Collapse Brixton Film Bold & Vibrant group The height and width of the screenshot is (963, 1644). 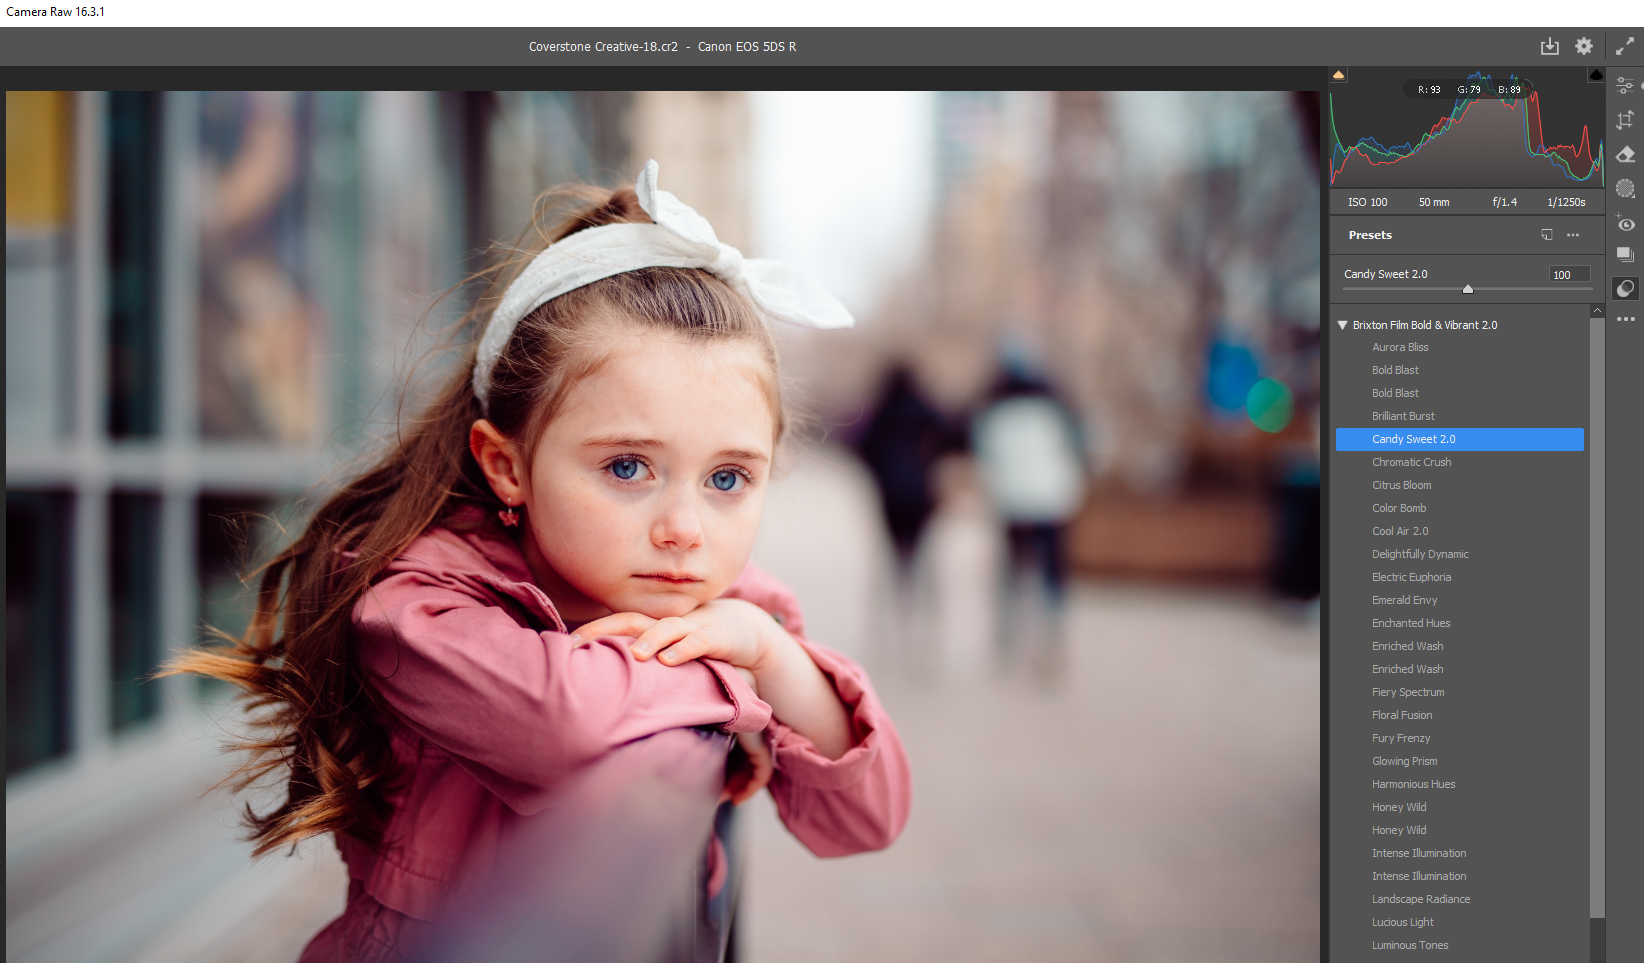[1343, 325]
